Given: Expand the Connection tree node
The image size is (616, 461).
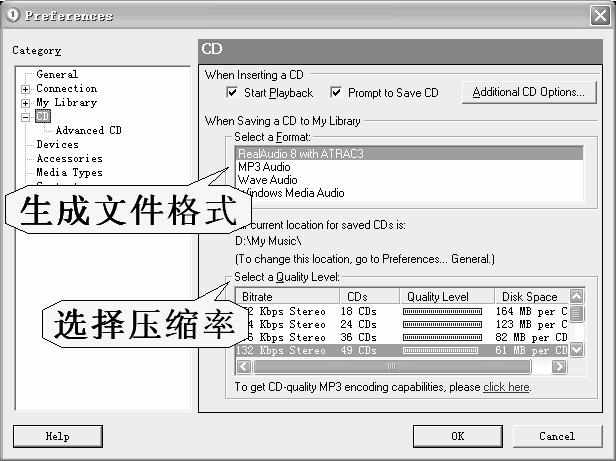Looking at the screenshot, I should [26, 89].
